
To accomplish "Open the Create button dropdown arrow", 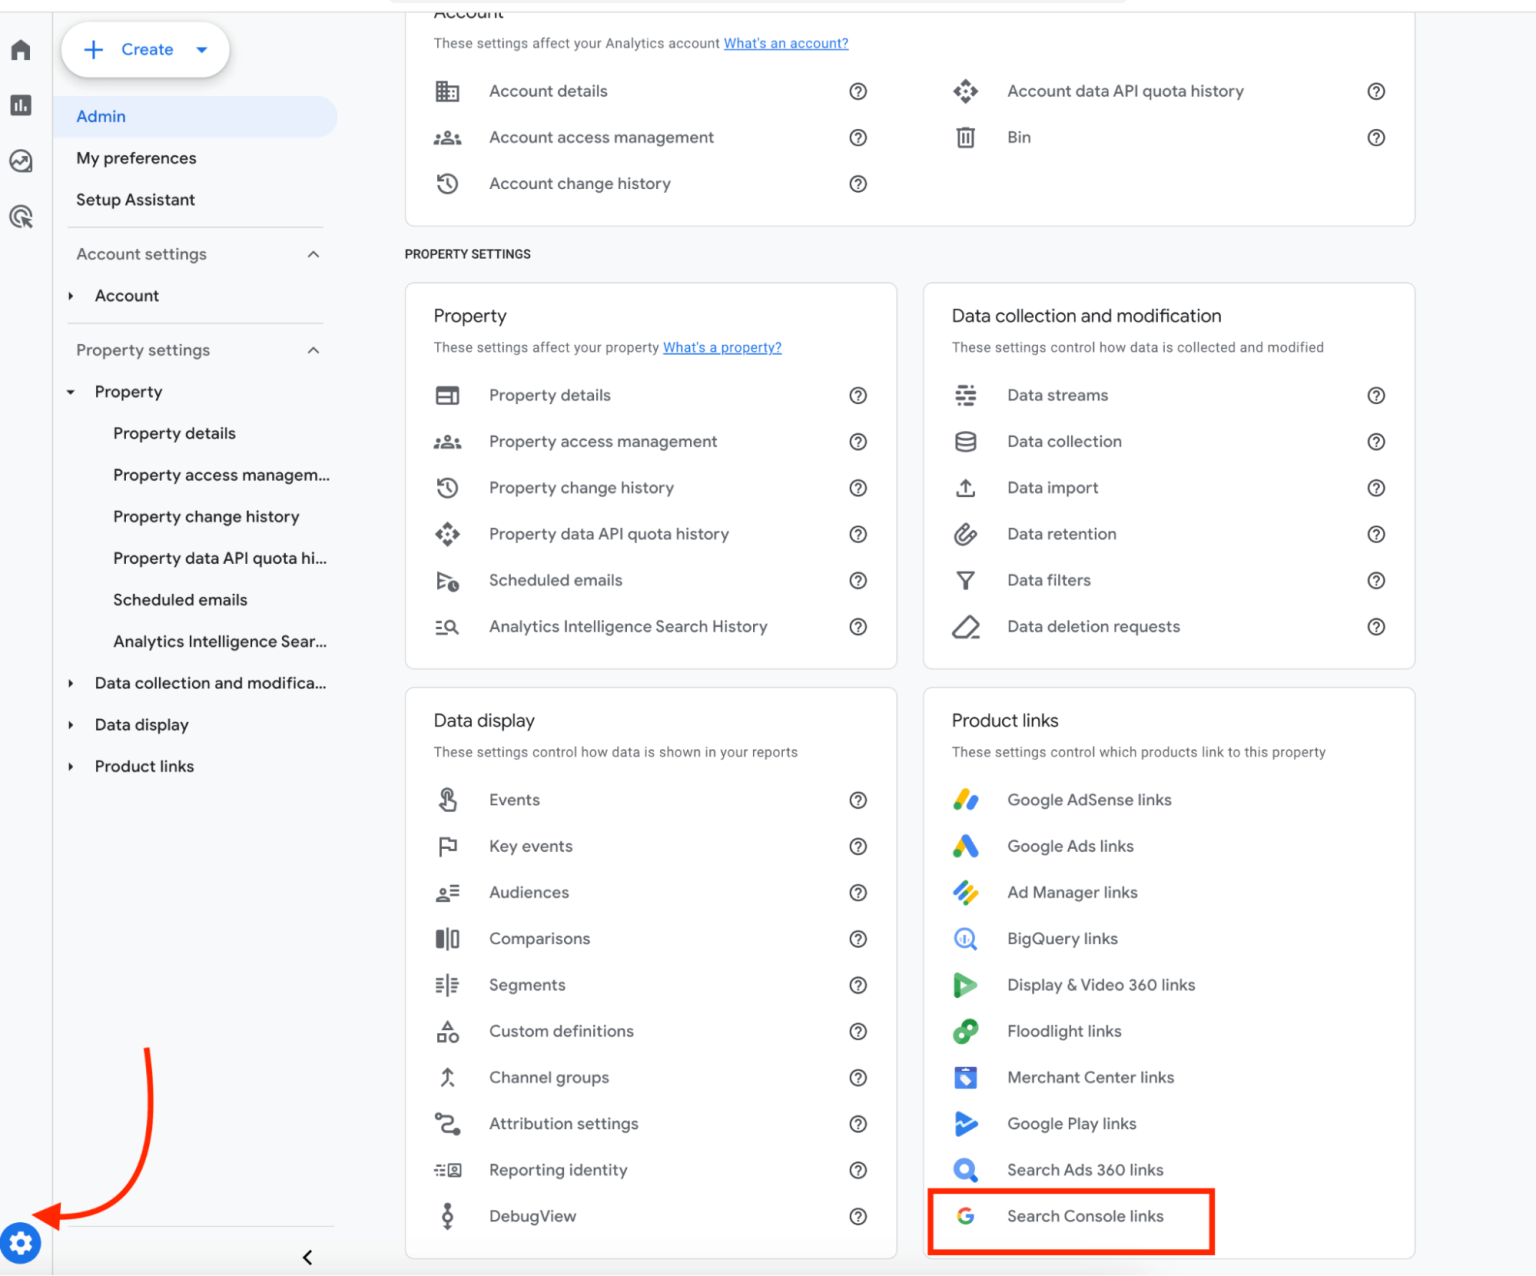I will (201, 49).
